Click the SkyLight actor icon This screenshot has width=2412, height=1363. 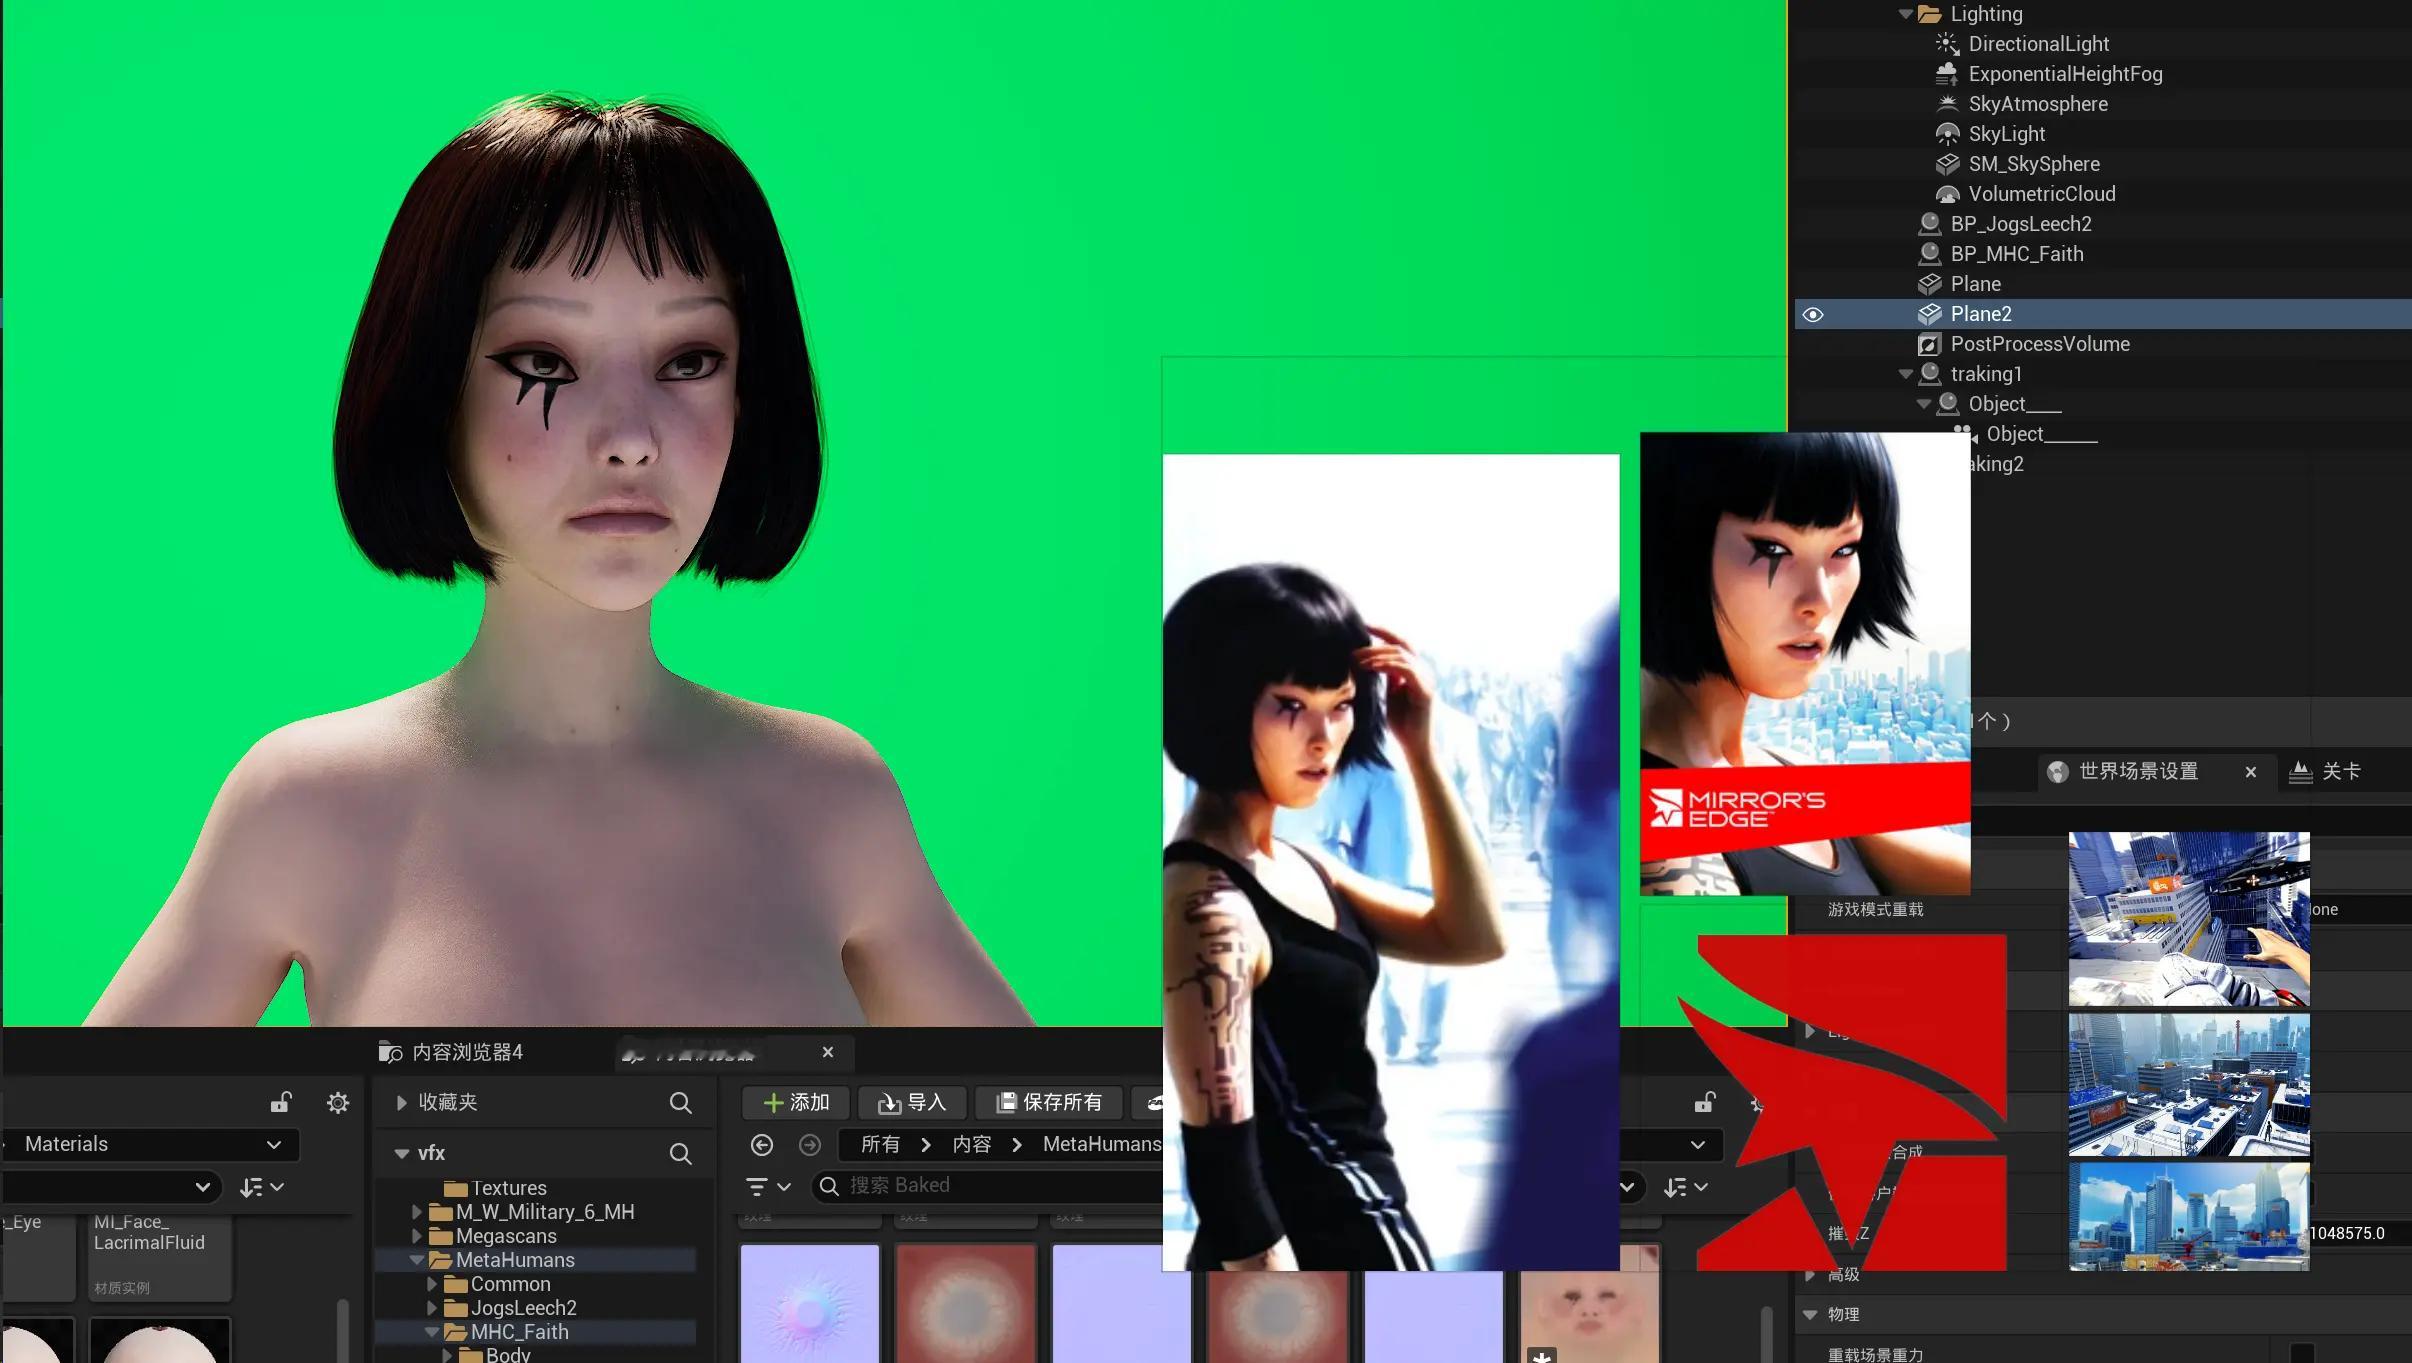[x=1946, y=134]
